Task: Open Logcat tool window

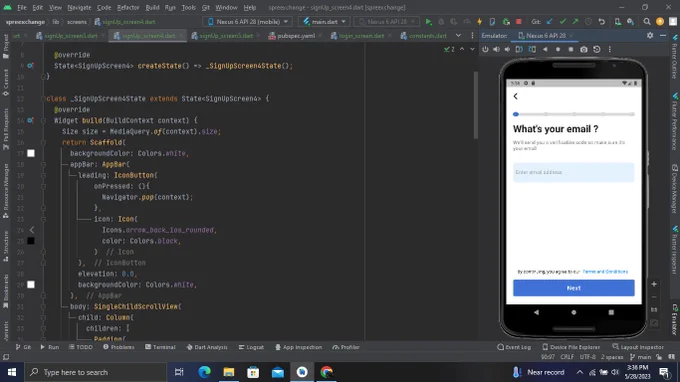Action: tap(251, 347)
